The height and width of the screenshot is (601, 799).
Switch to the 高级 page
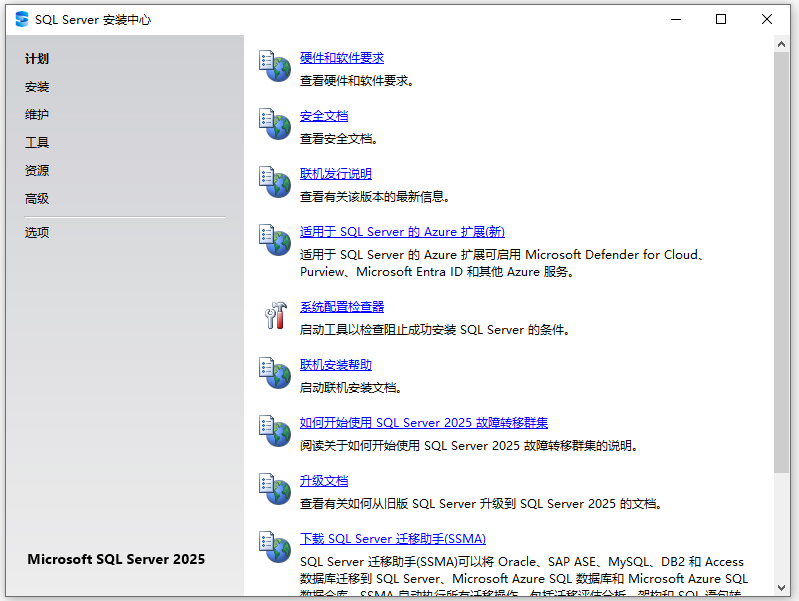37,199
